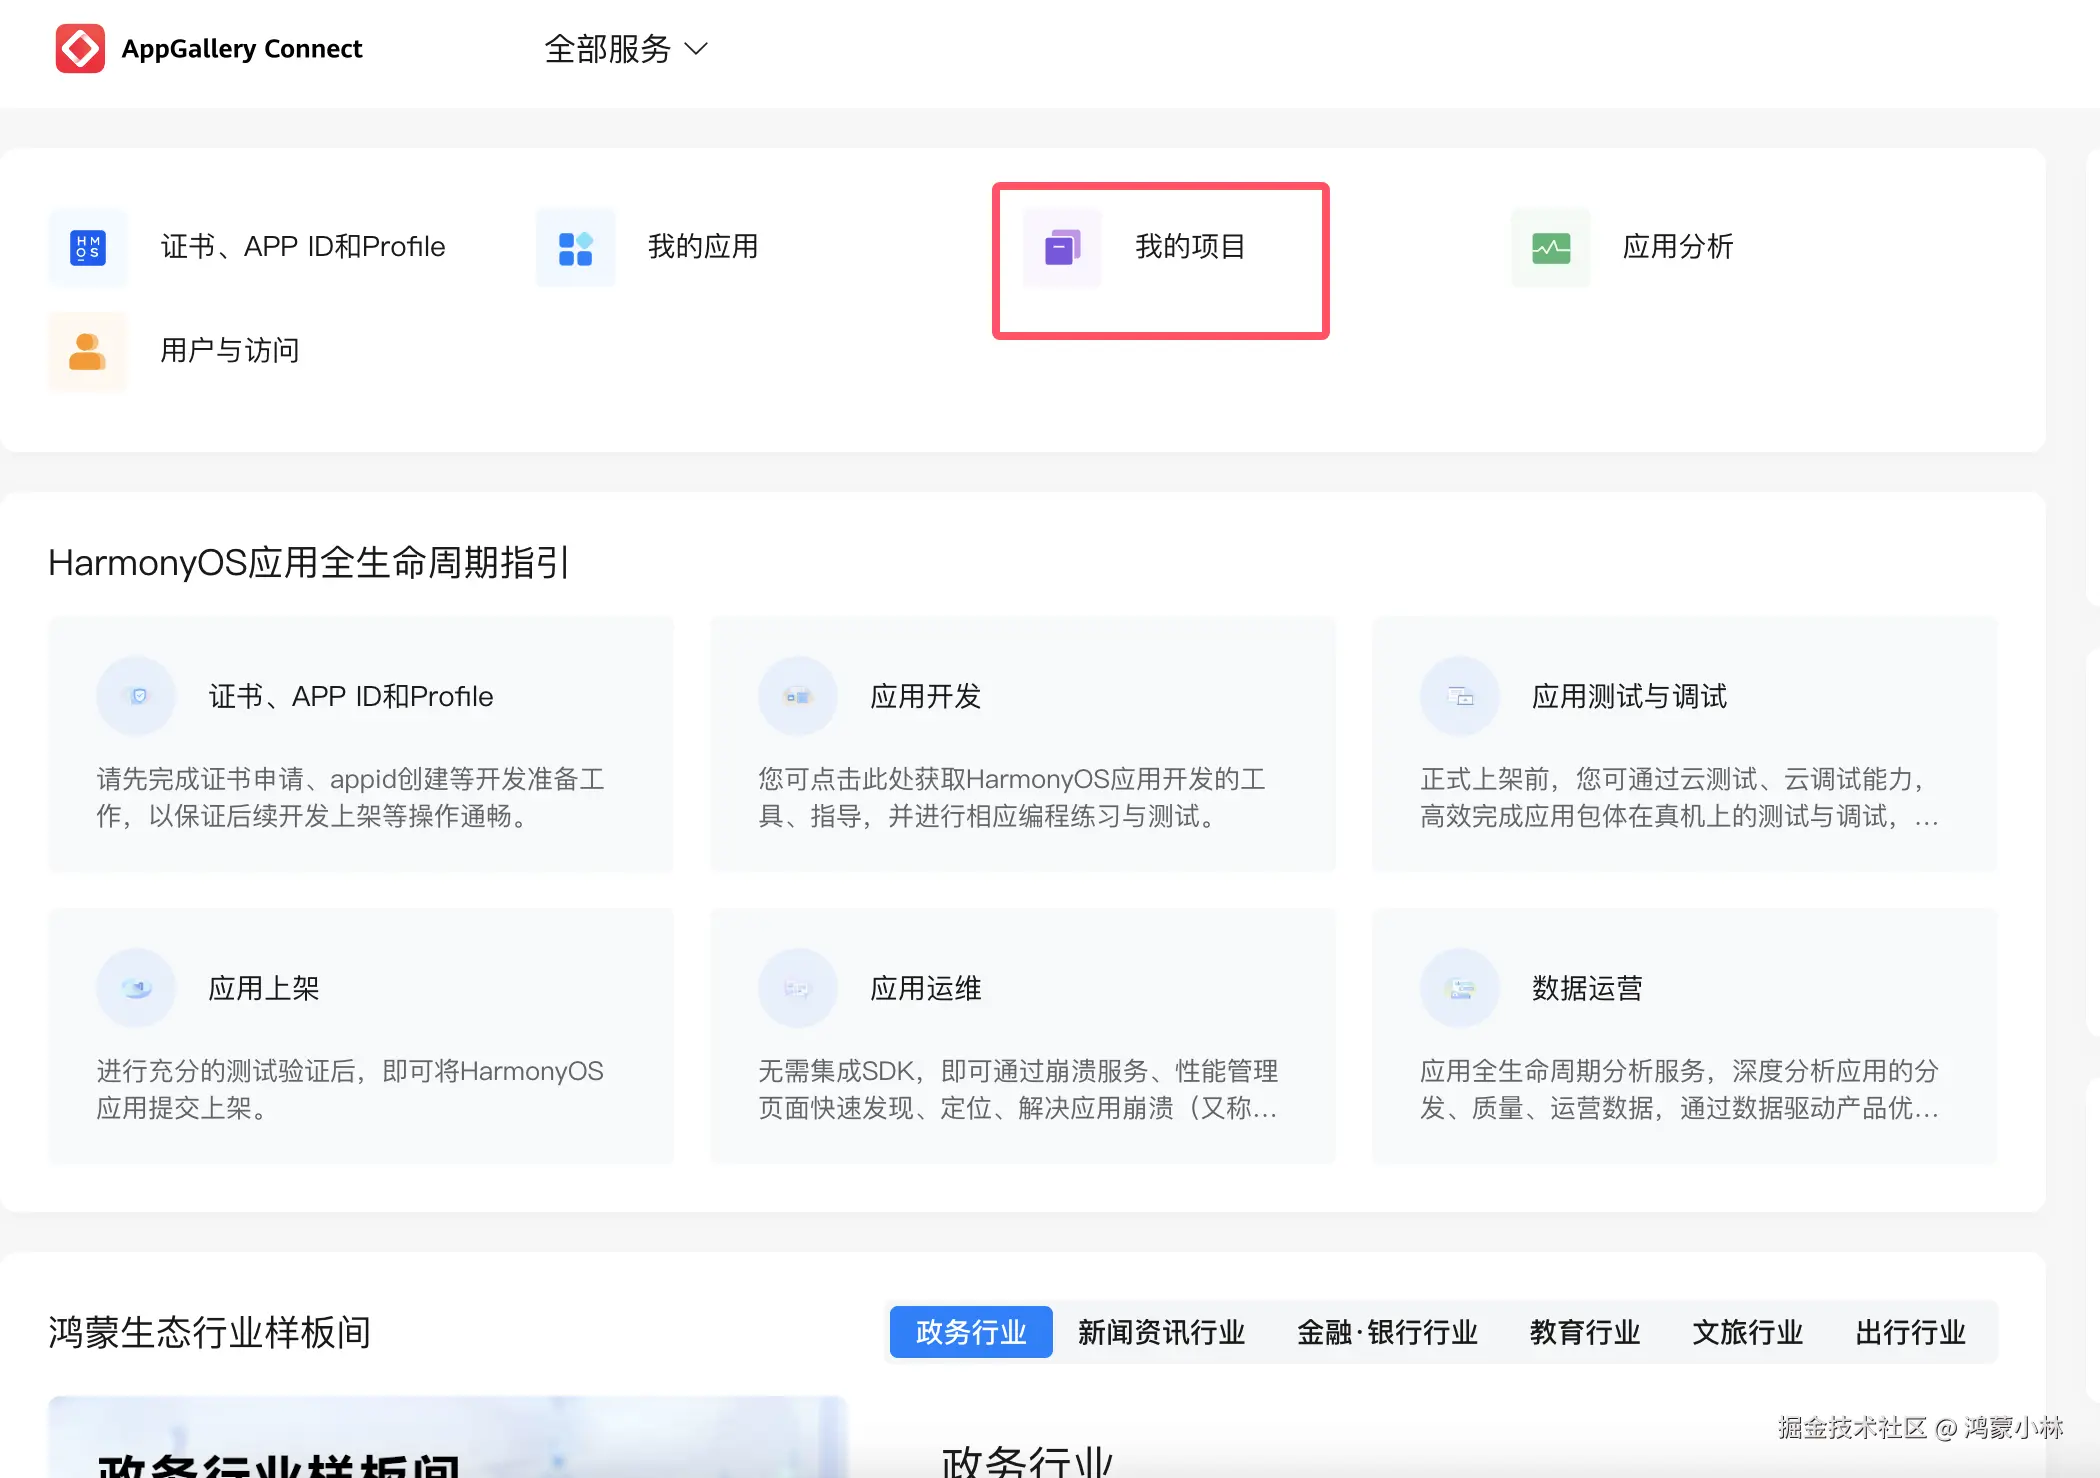
Task: Select the 政务行业 tab
Action: click(970, 1332)
